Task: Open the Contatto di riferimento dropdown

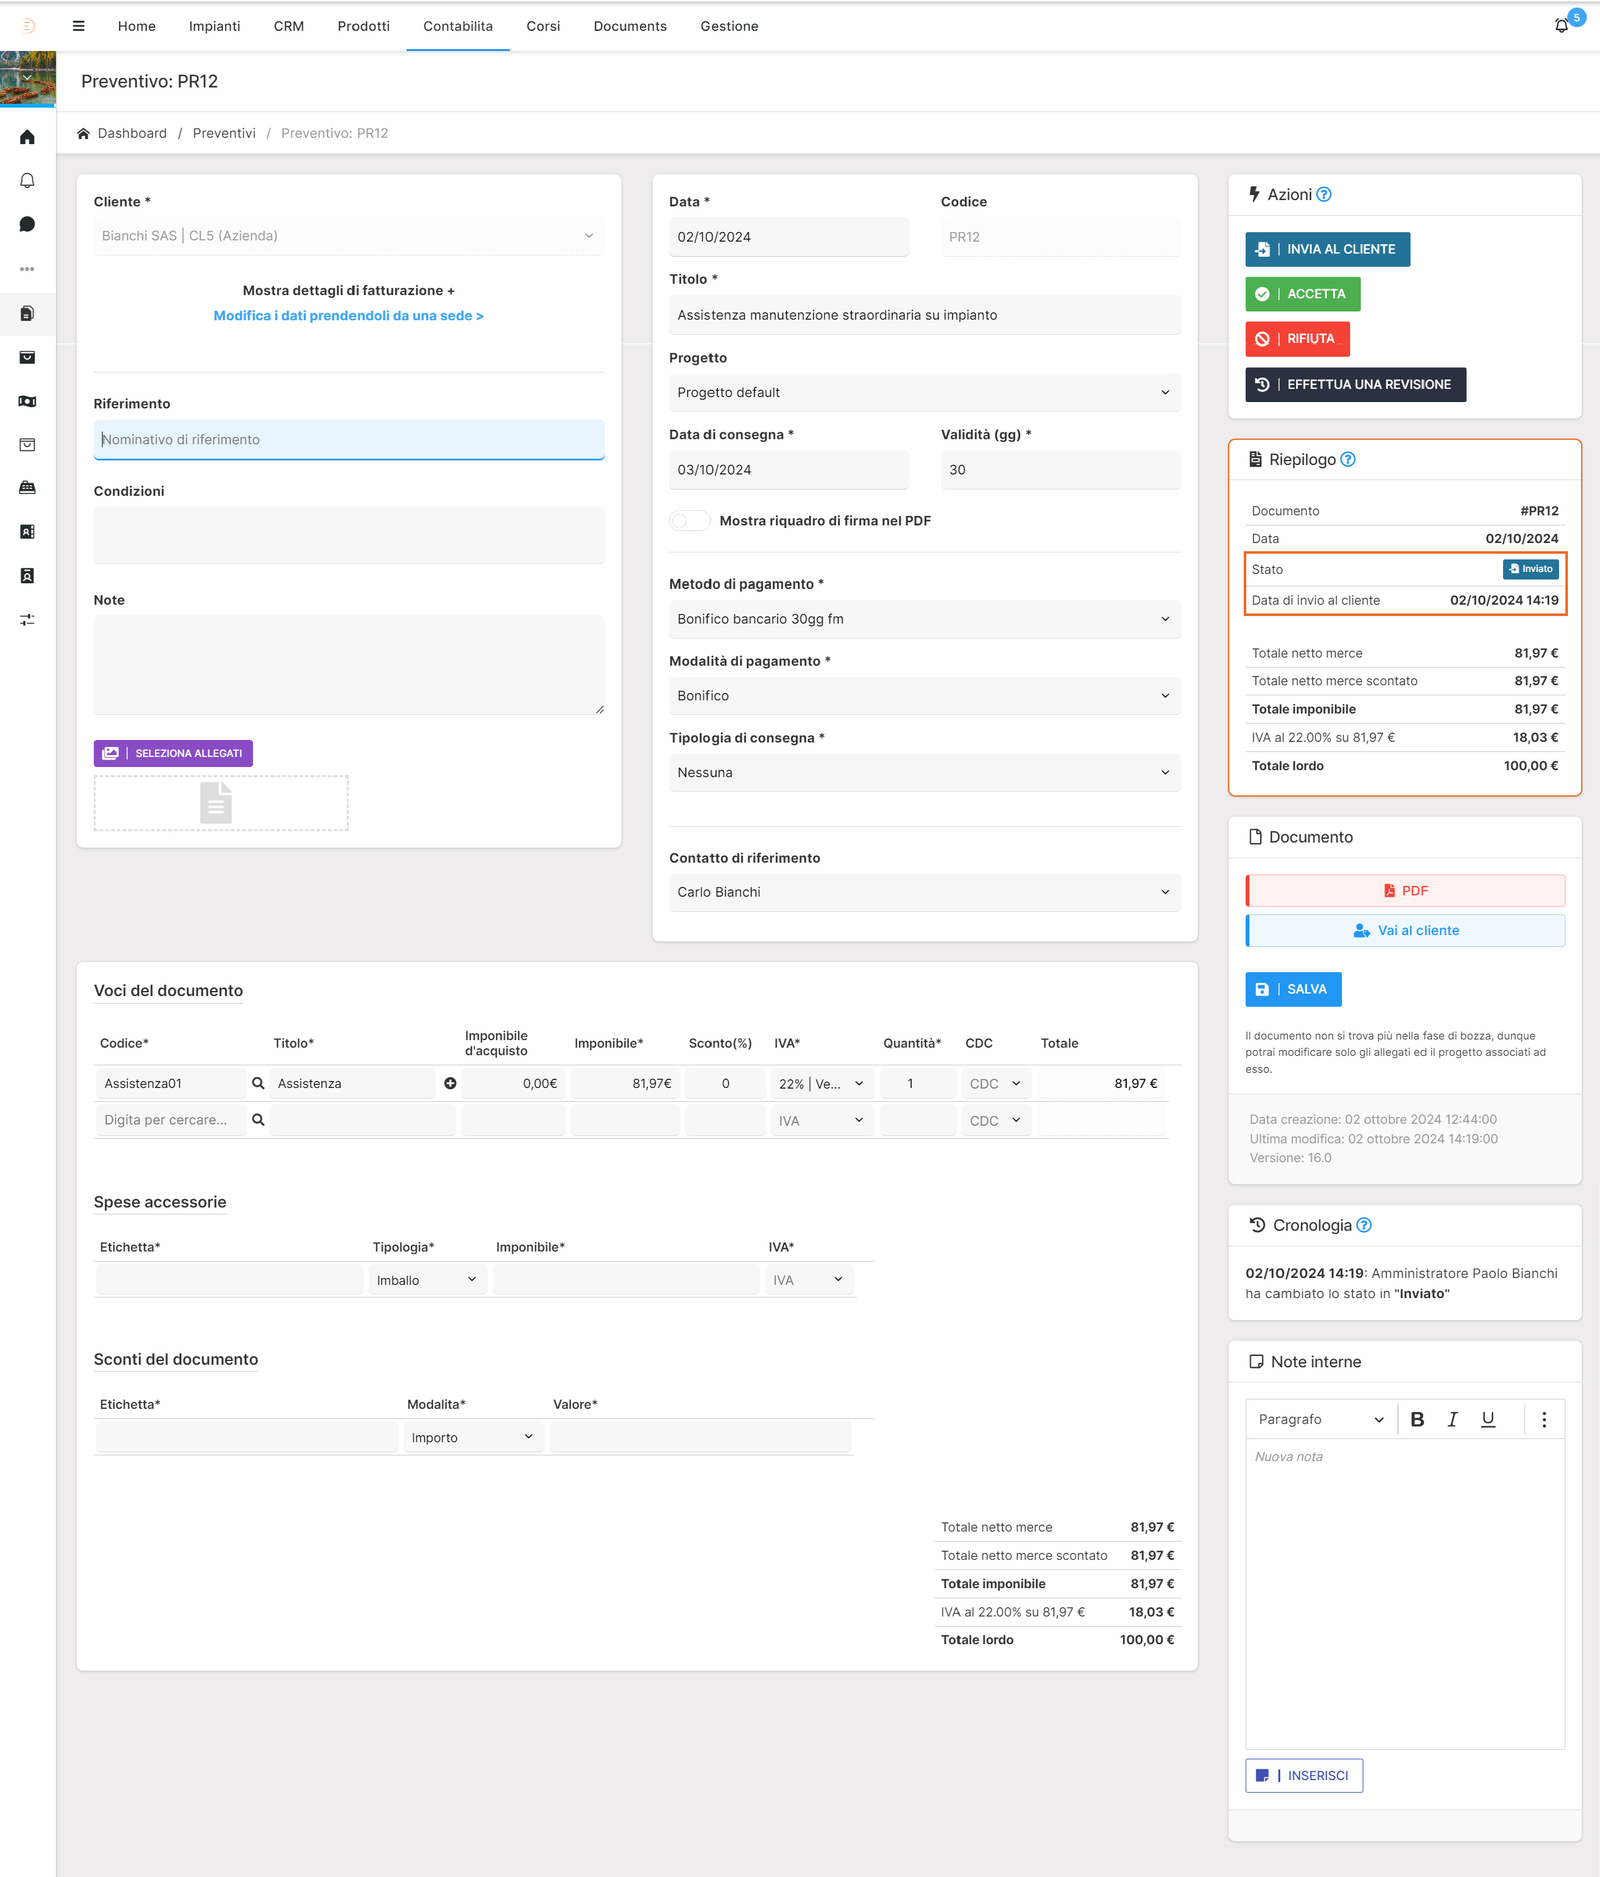Action: coord(923,892)
